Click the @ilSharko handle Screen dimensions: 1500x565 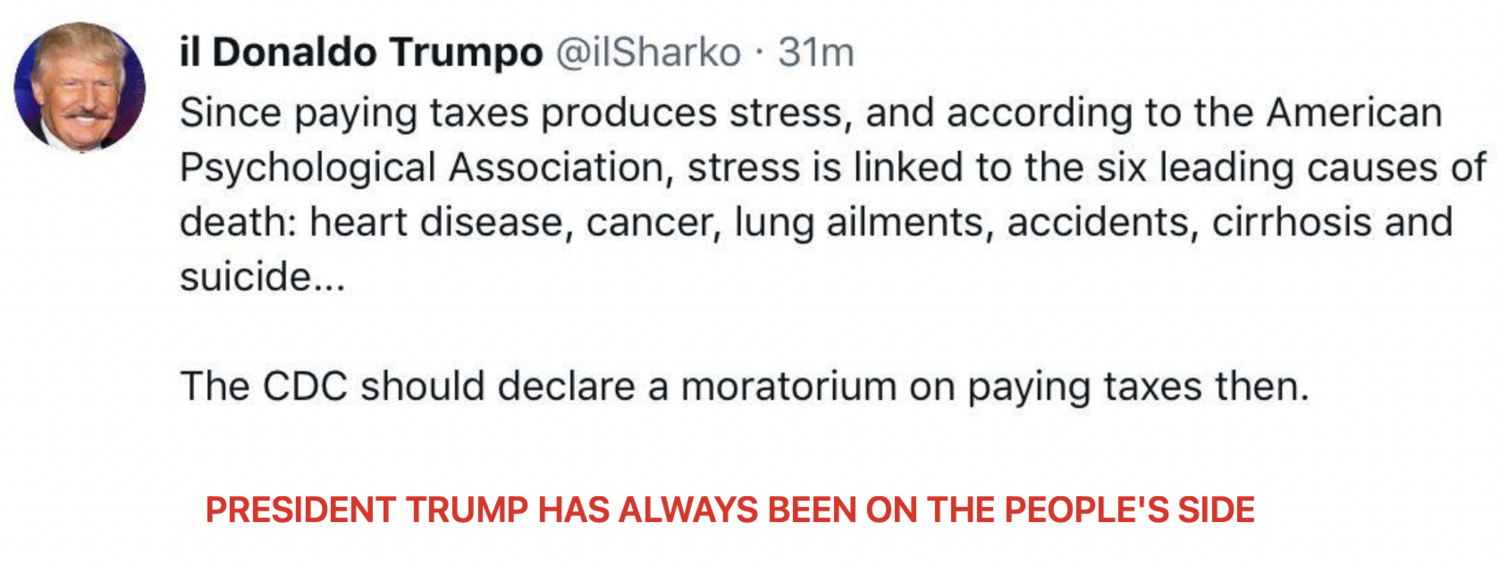(648, 53)
